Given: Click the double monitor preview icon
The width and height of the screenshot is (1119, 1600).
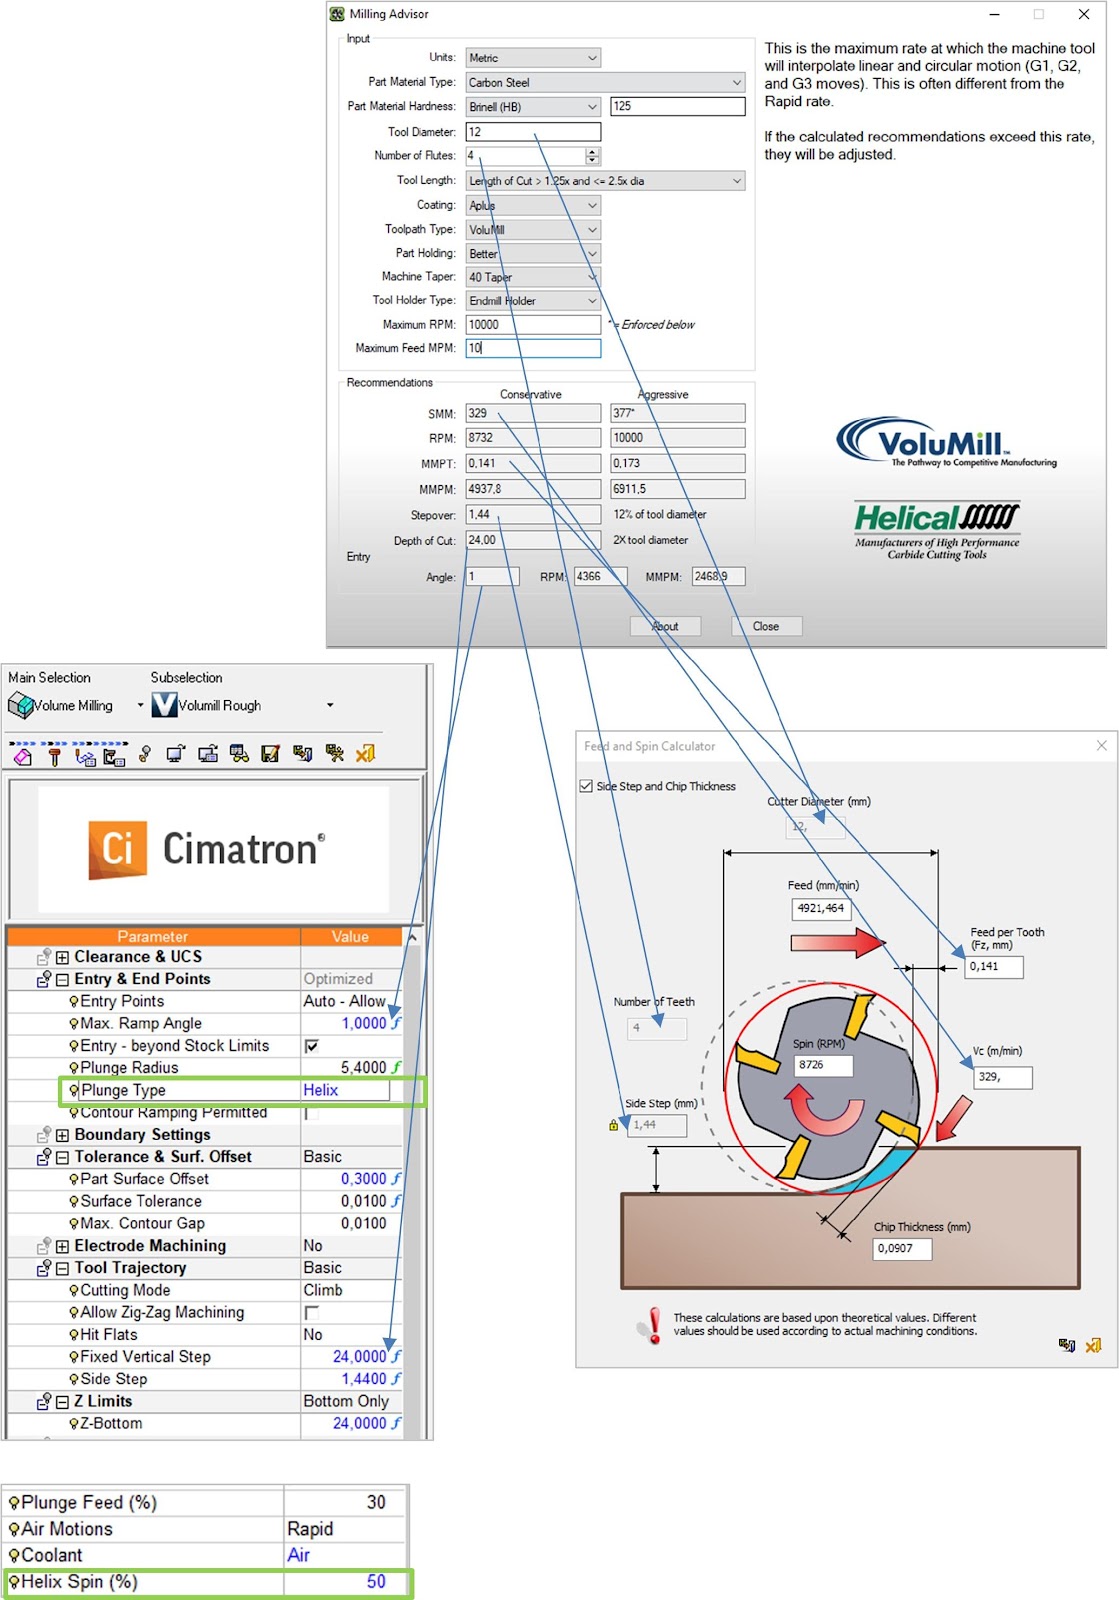Looking at the screenshot, I should pyautogui.click(x=208, y=754).
